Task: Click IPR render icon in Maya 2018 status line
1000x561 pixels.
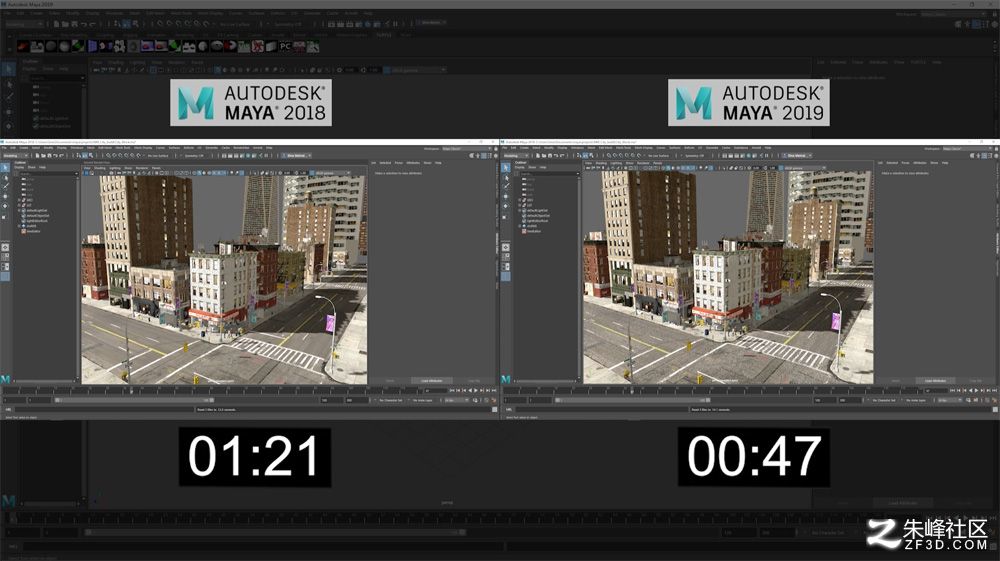Action: (x=236, y=156)
